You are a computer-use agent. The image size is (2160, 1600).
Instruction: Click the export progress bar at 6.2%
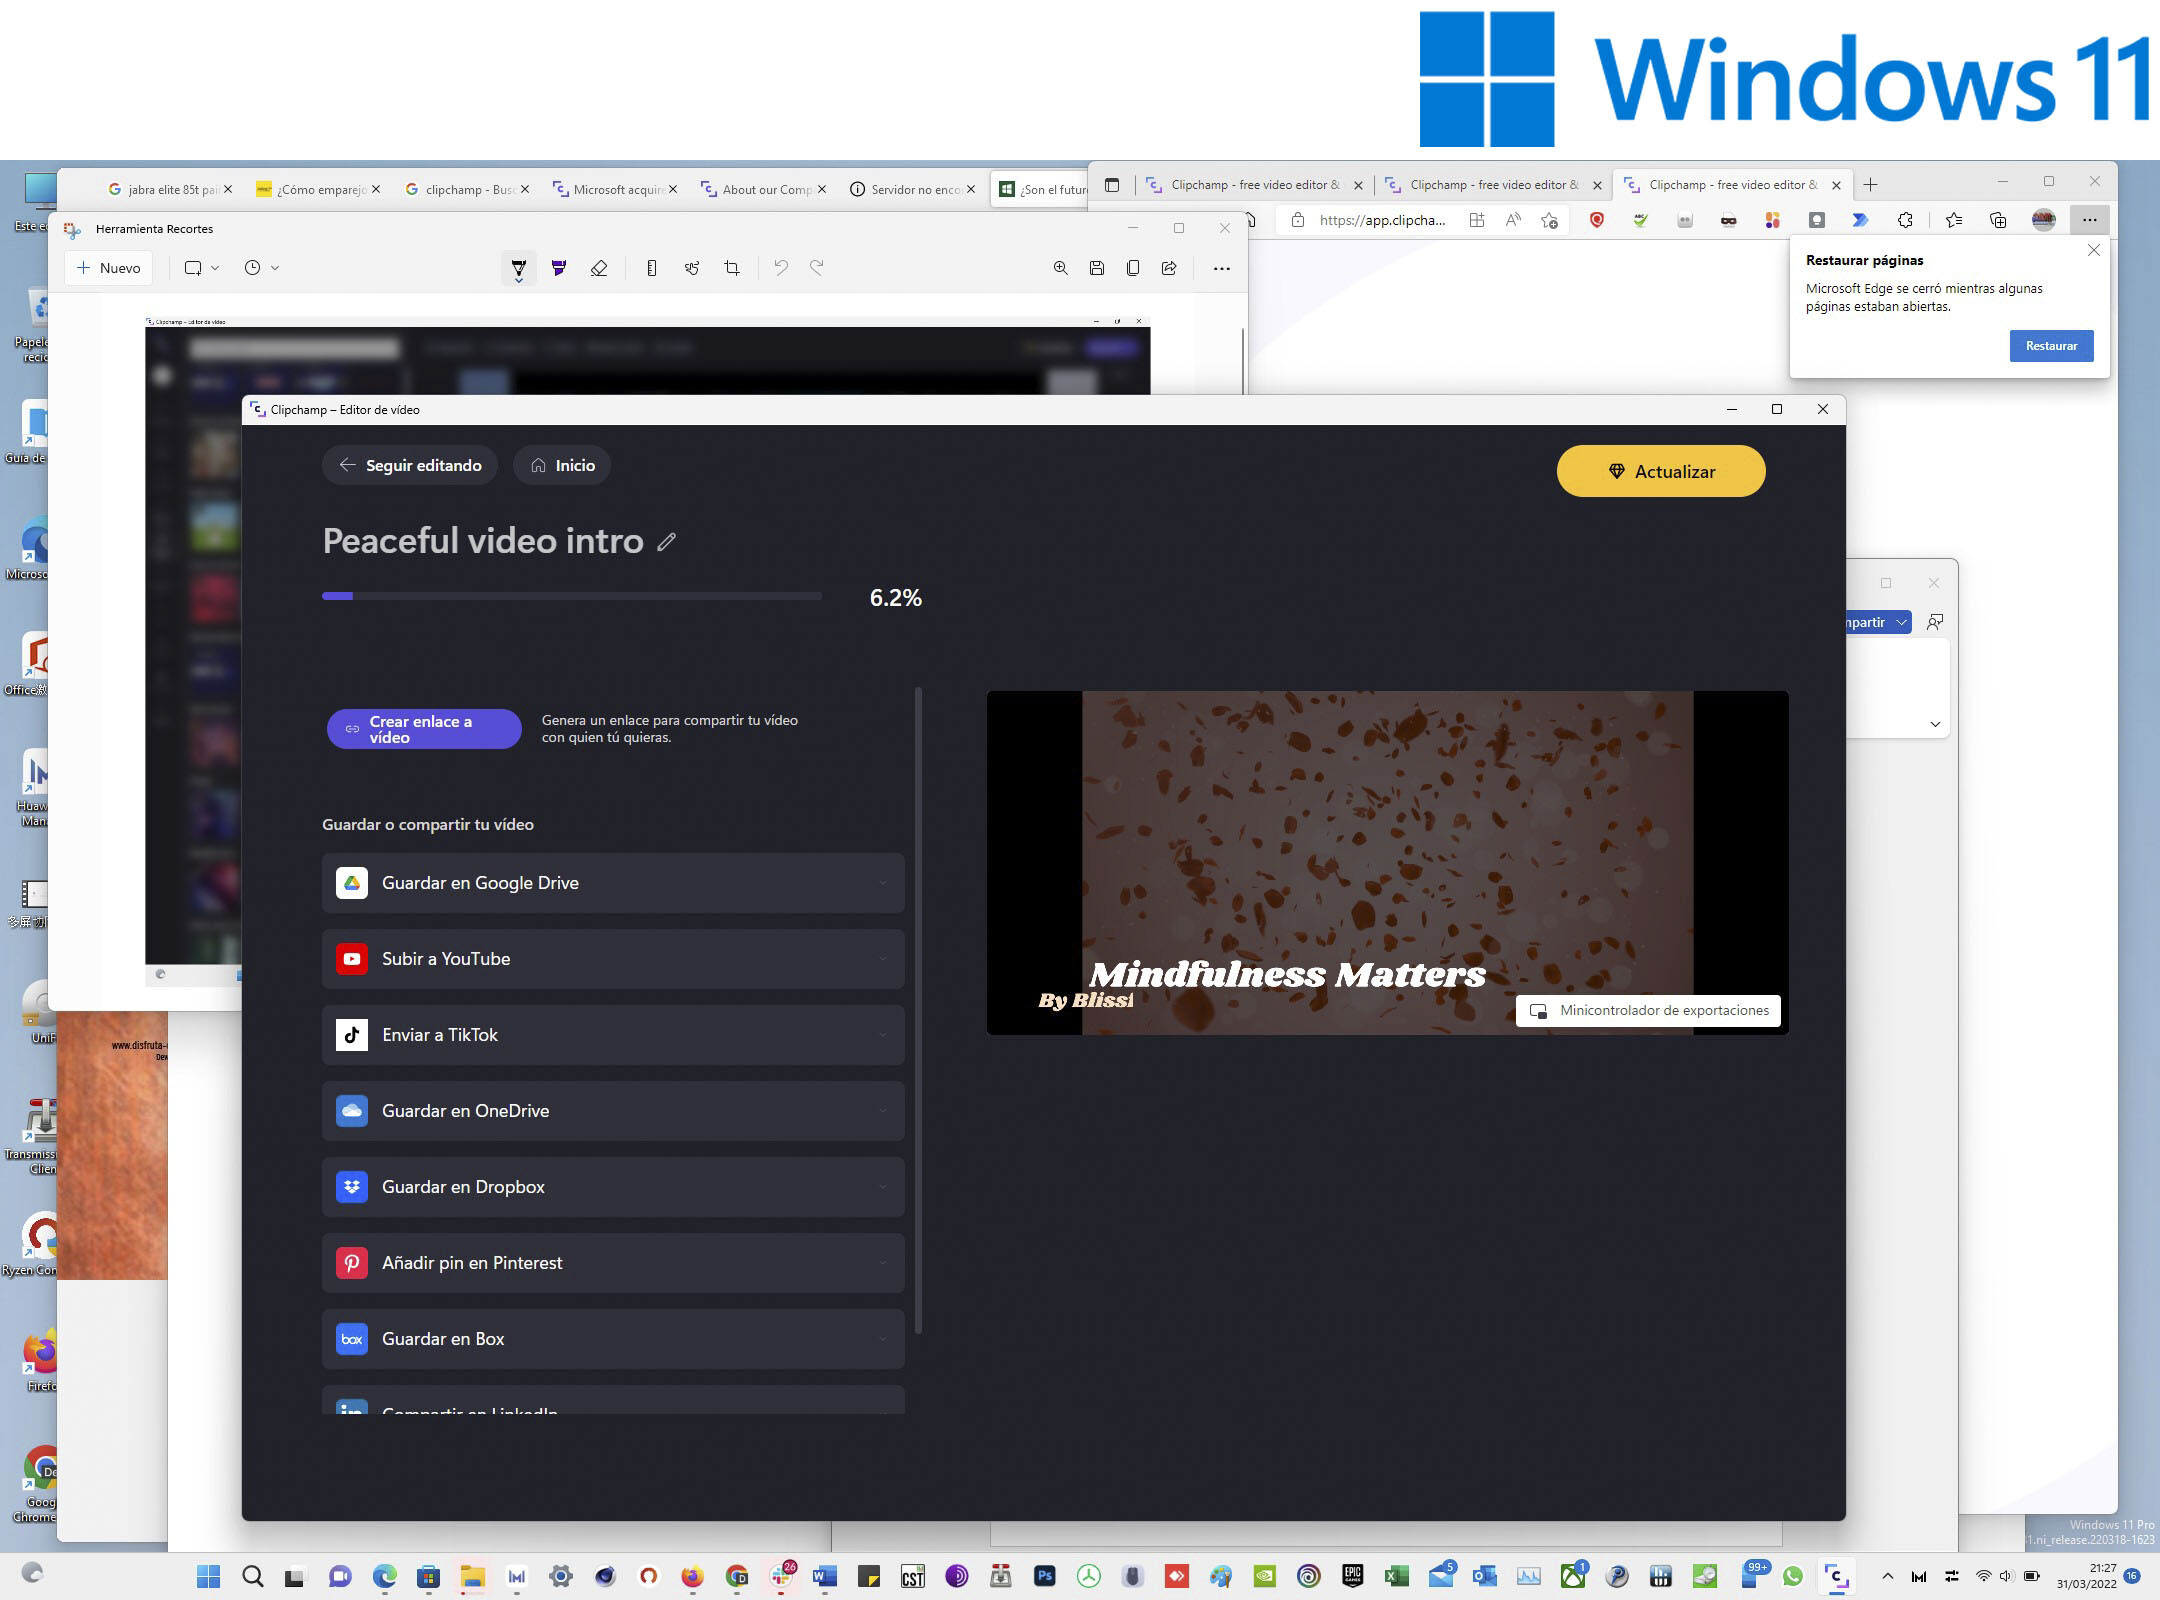click(571, 596)
